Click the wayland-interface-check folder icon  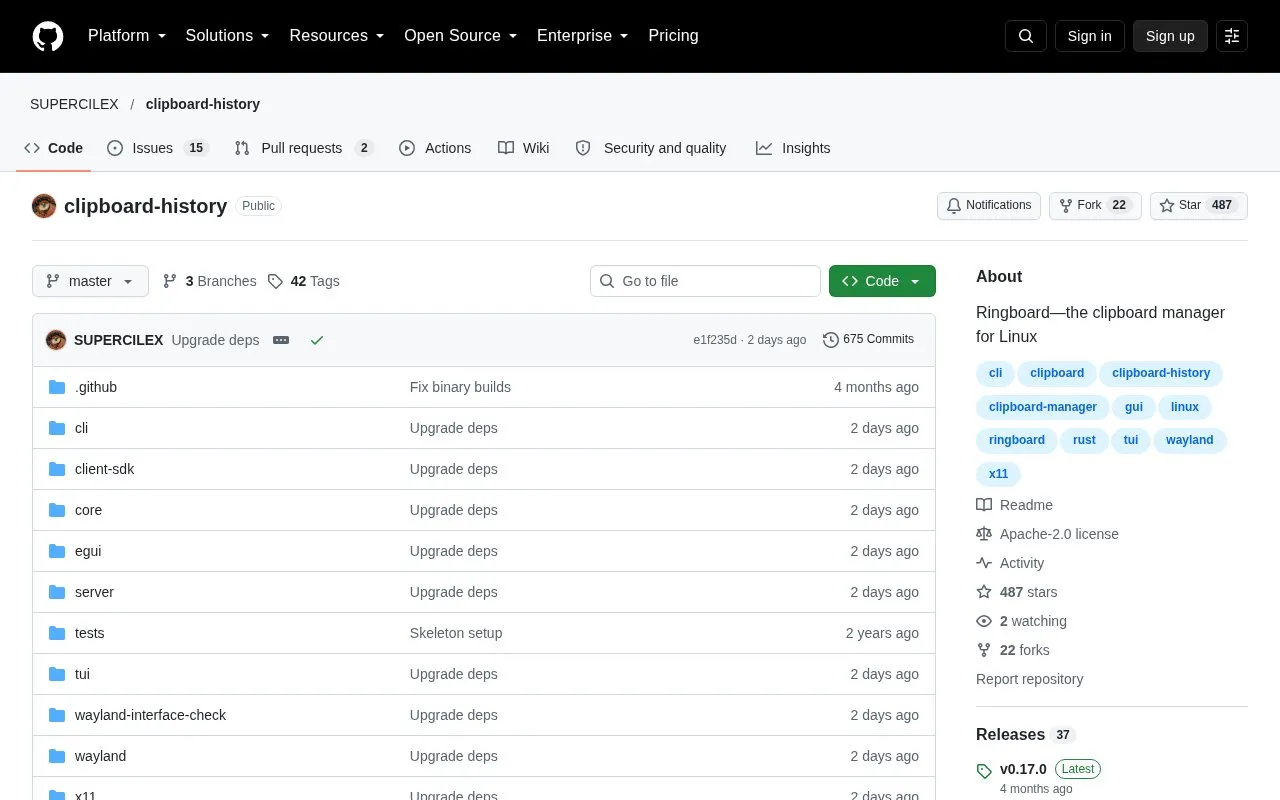click(x=57, y=715)
